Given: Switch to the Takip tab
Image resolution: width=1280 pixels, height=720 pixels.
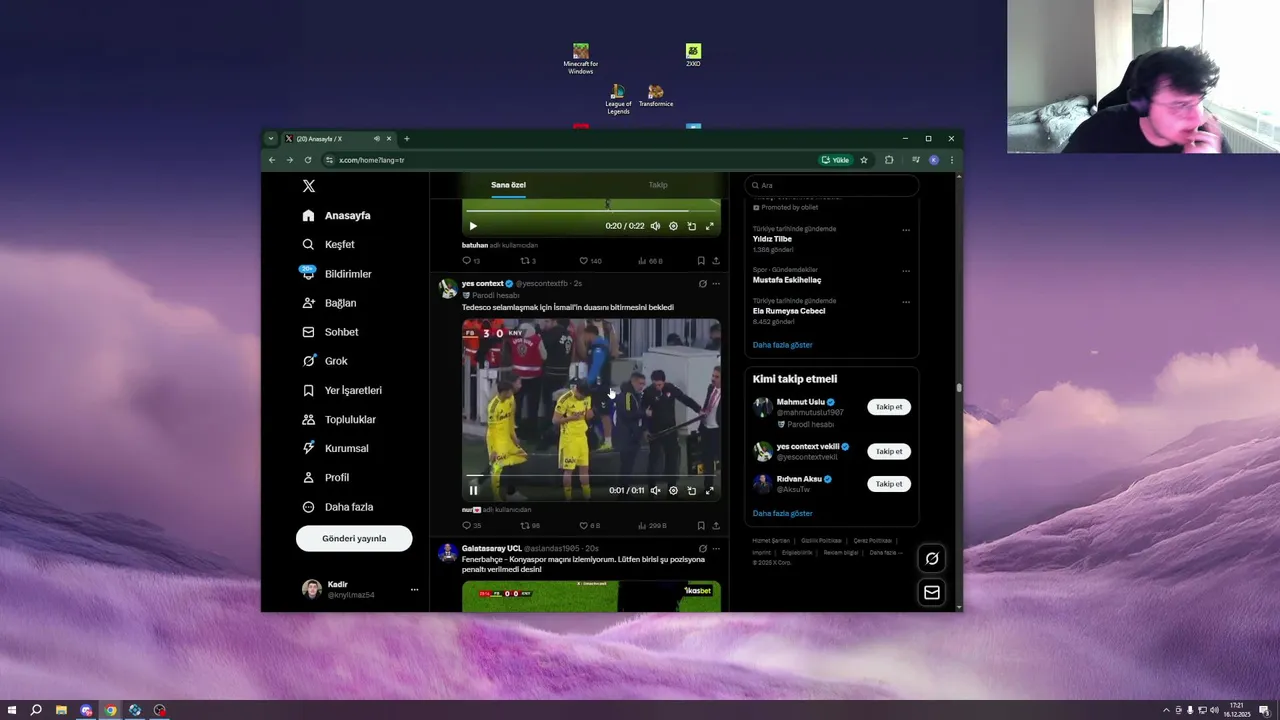Looking at the screenshot, I should point(657,185).
